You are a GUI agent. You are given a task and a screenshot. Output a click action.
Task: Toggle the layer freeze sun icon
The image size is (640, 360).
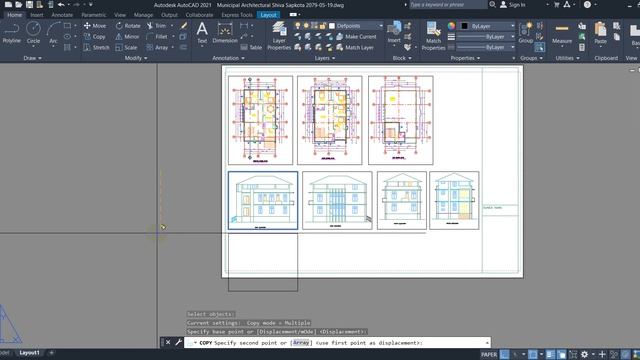pyautogui.click(x=306, y=26)
